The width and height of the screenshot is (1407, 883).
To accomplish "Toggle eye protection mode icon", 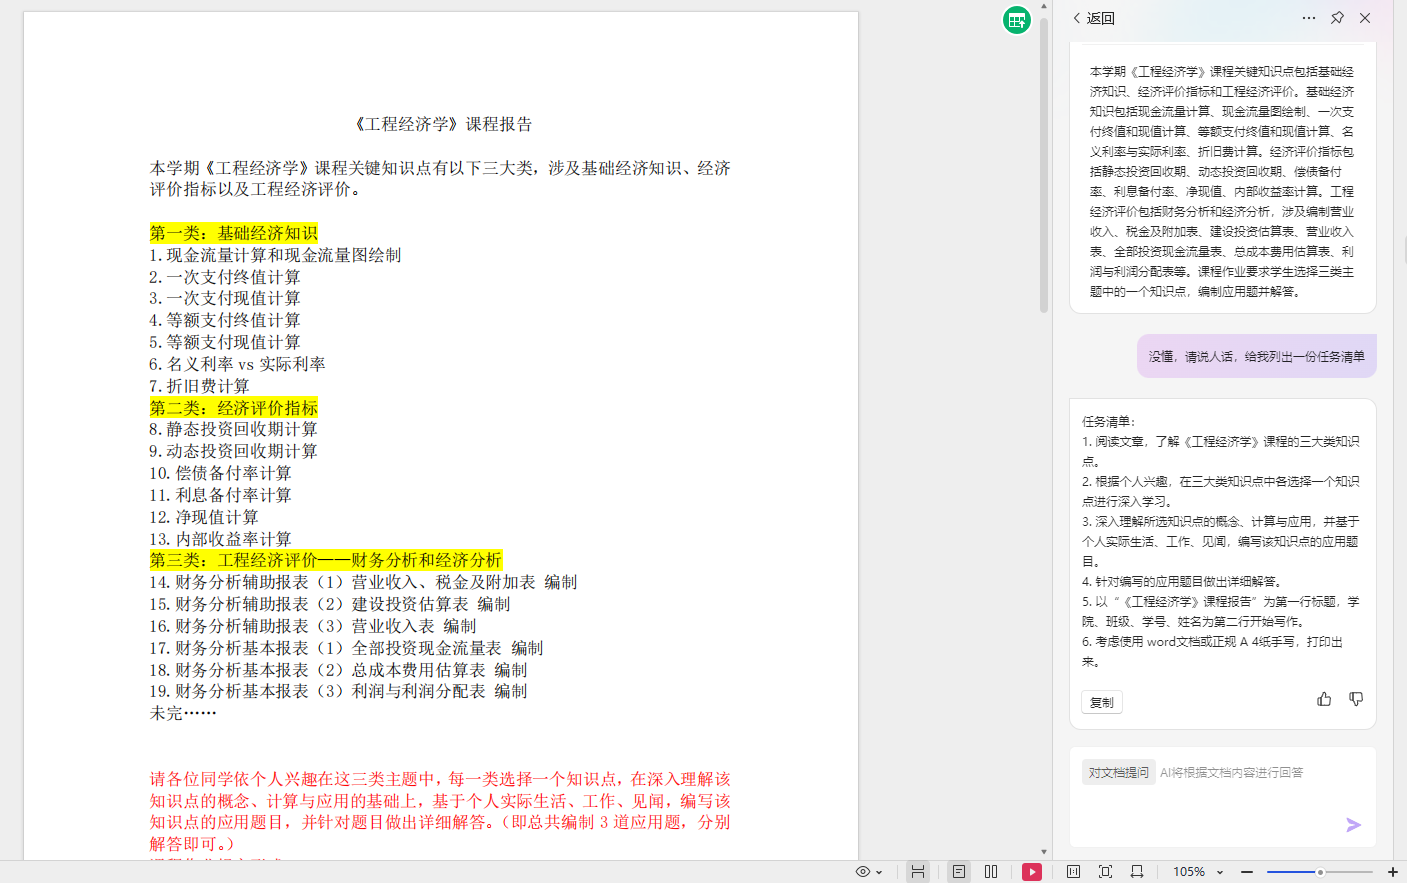I will (863, 872).
